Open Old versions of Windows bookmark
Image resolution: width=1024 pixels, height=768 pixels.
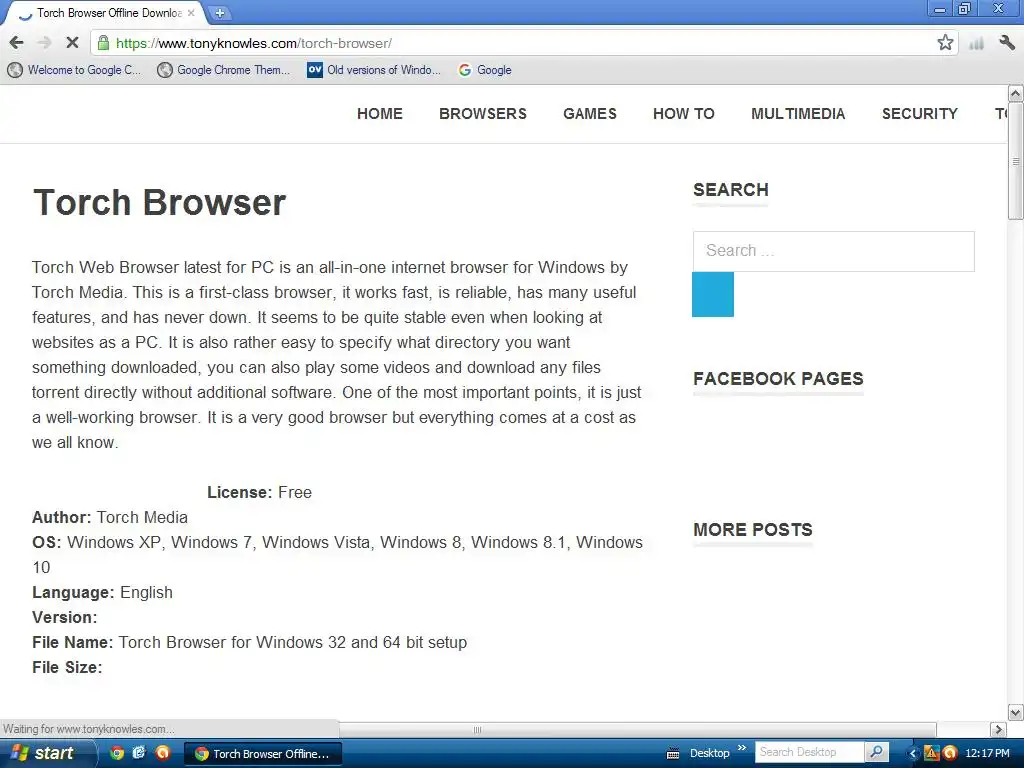click(x=374, y=70)
